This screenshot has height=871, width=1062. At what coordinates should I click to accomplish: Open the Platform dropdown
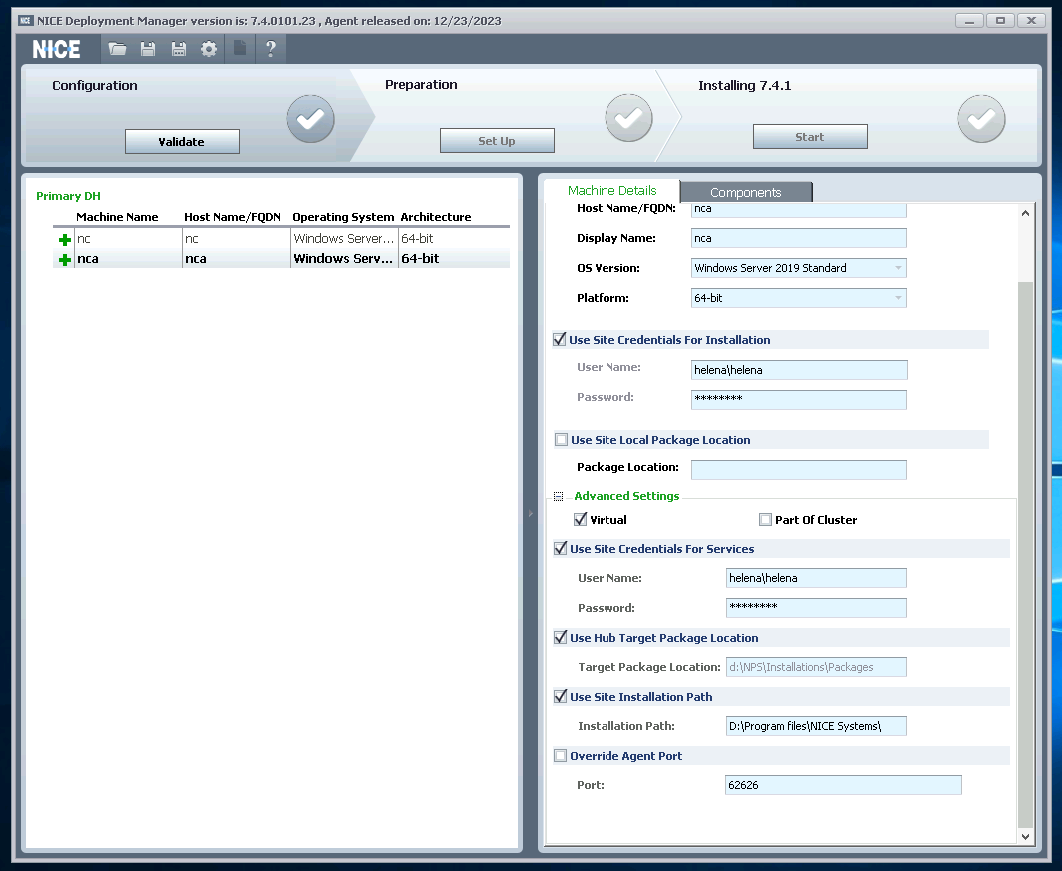click(898, 298)
